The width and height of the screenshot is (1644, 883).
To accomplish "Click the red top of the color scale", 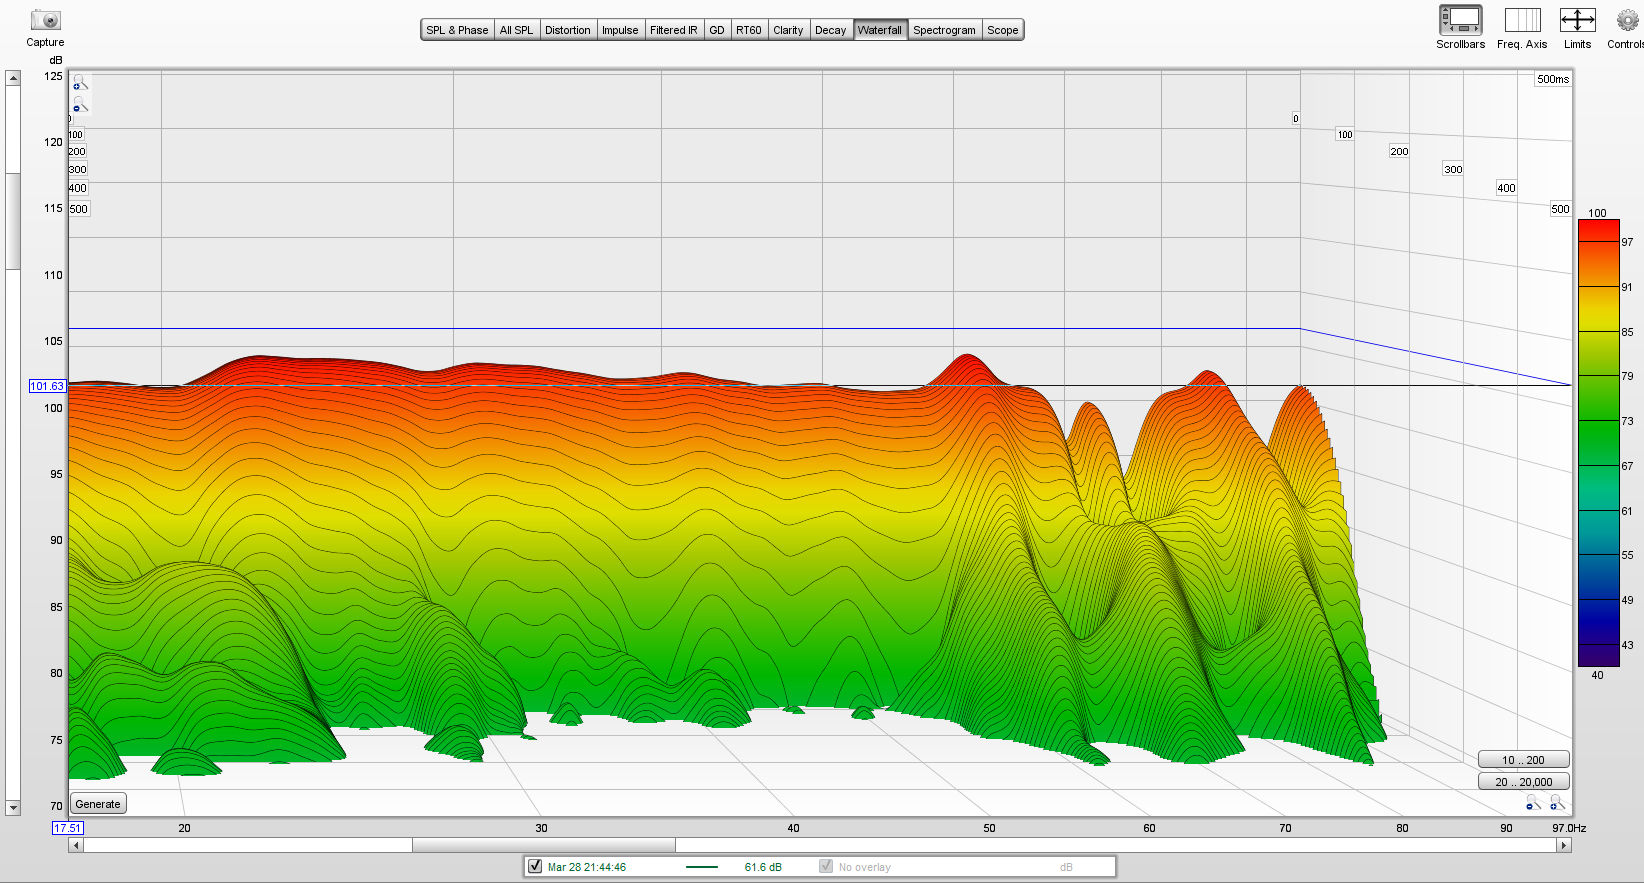I will 1598,228.
